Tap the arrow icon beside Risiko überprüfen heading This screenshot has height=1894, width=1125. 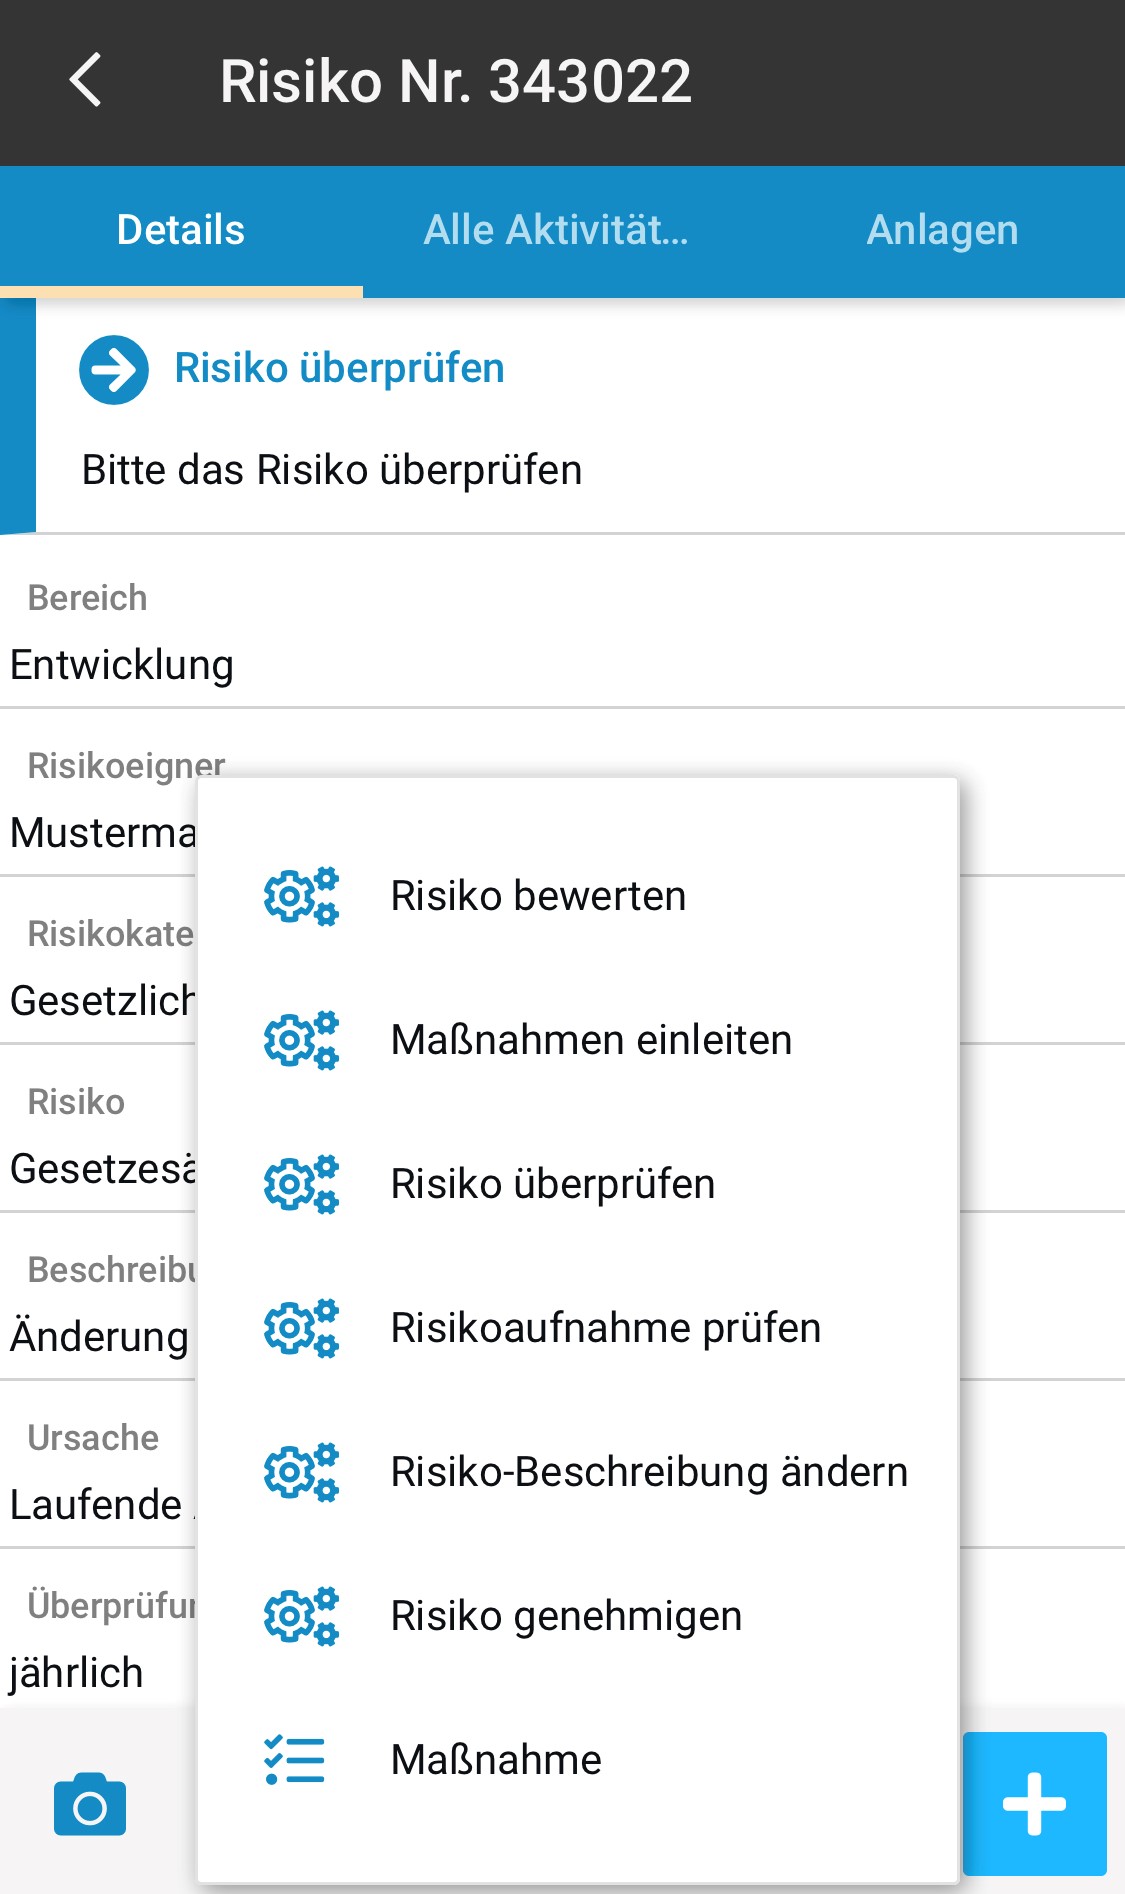pyautogui.click(x=114, y=369)
